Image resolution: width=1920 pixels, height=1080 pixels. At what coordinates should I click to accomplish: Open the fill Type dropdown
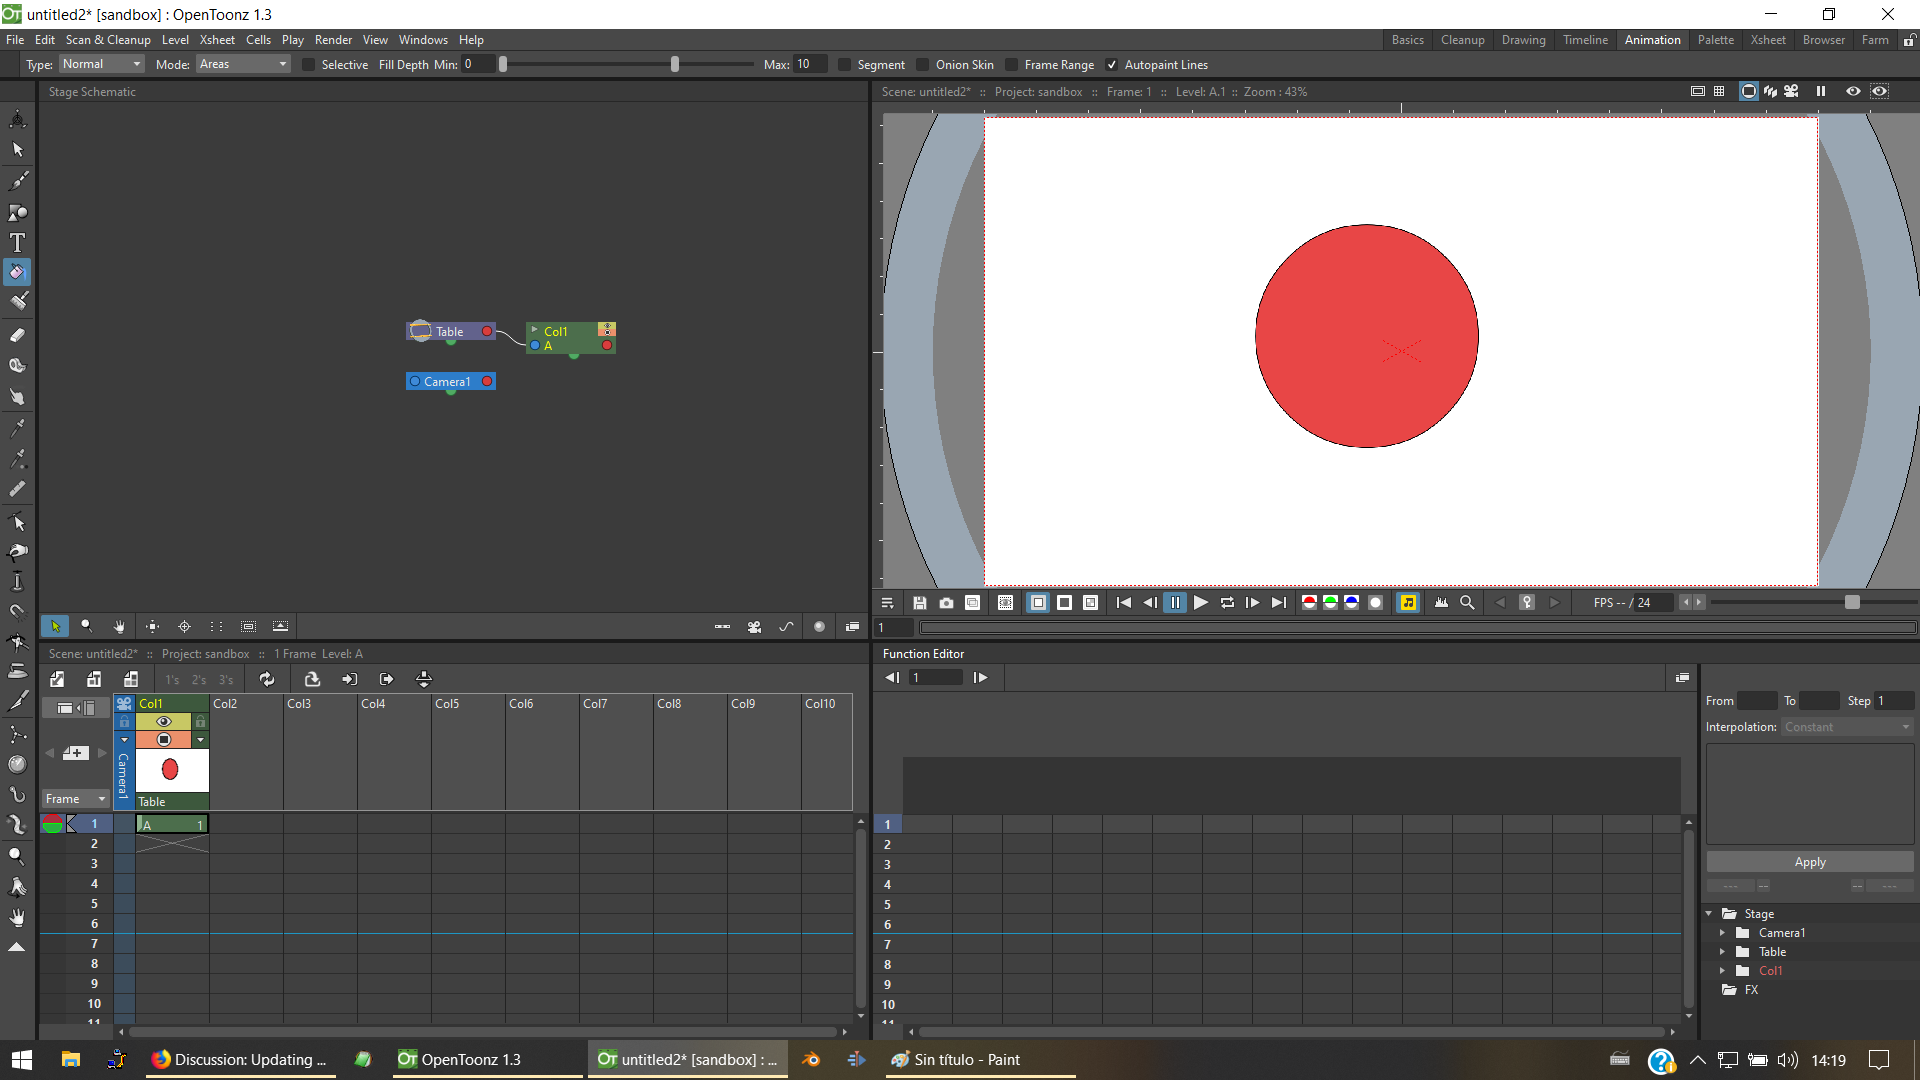point(100,64)
